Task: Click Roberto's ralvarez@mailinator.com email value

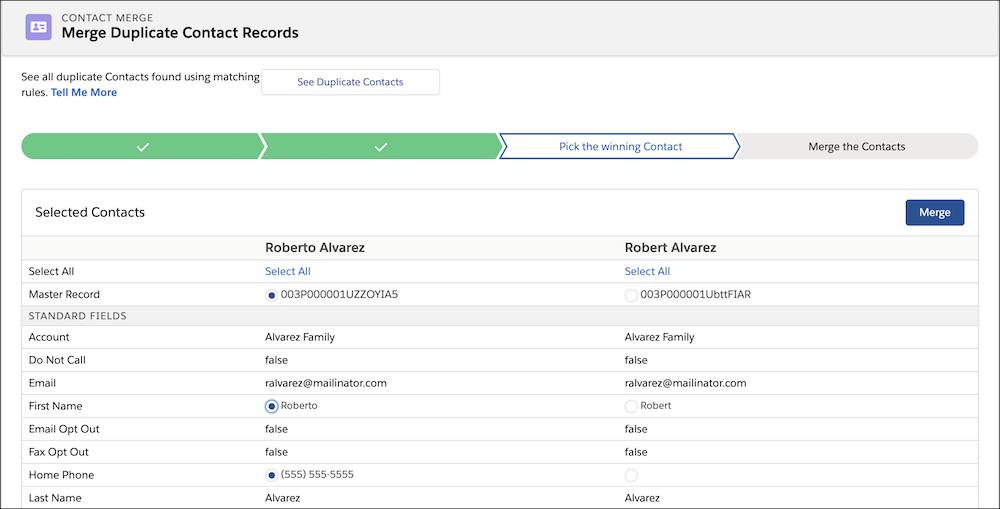Action: click(326, 383)
